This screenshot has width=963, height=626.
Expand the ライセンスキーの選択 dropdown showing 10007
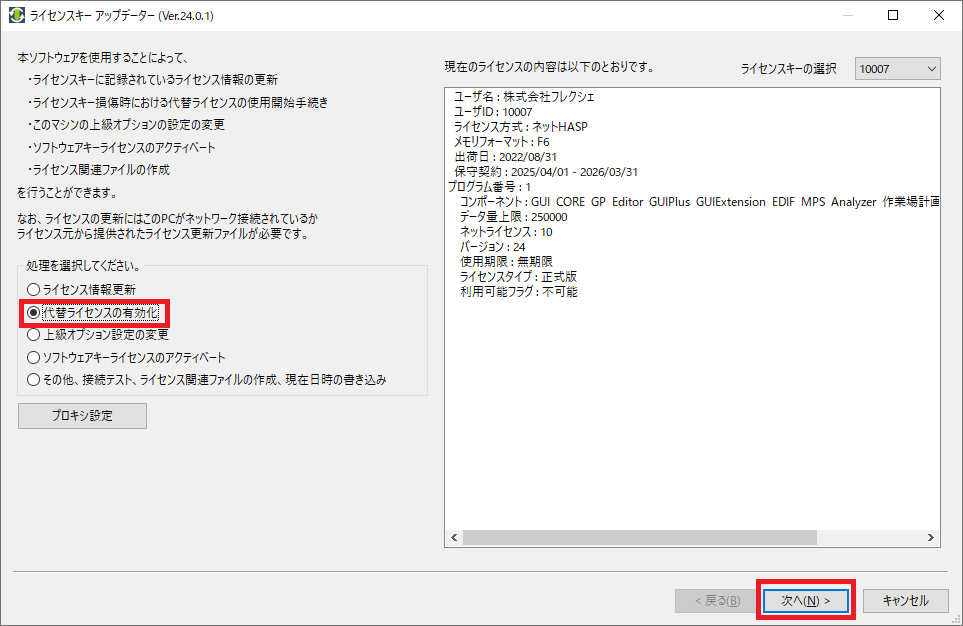tap(898, 68)
